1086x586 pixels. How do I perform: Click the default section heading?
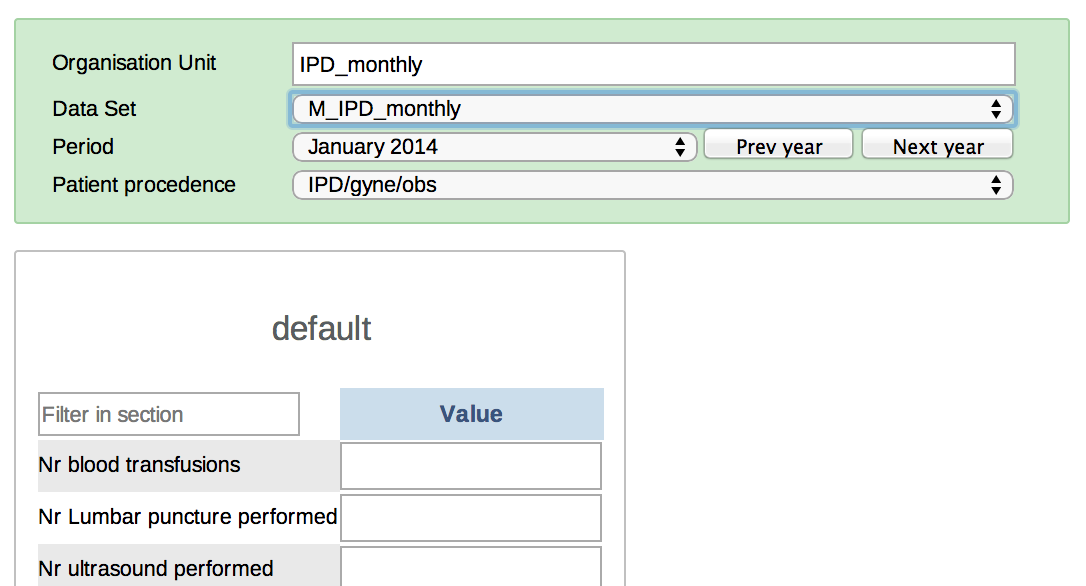pos(321,329)
